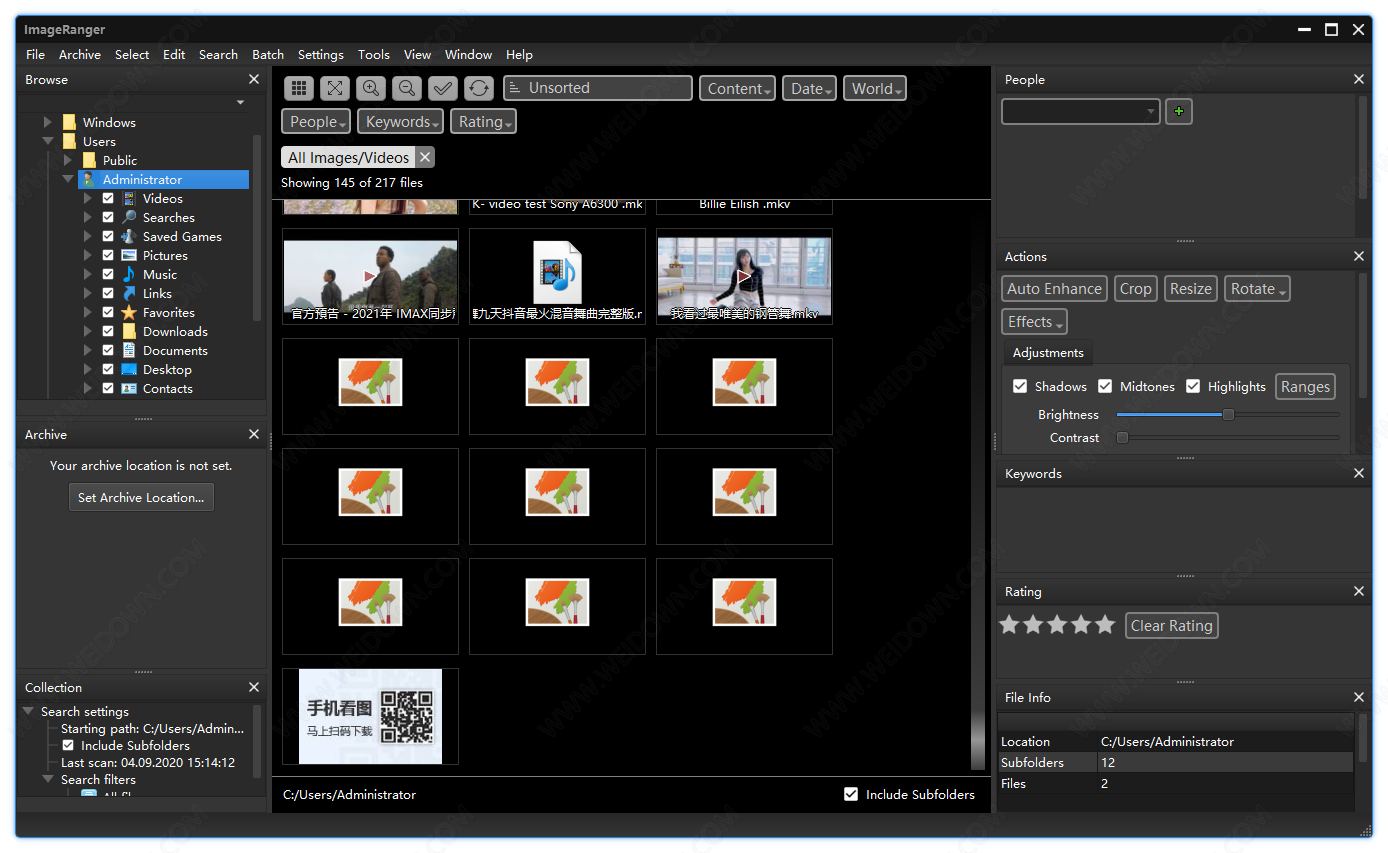
Task: Set rating to one star
Action: coord(1009,625)
